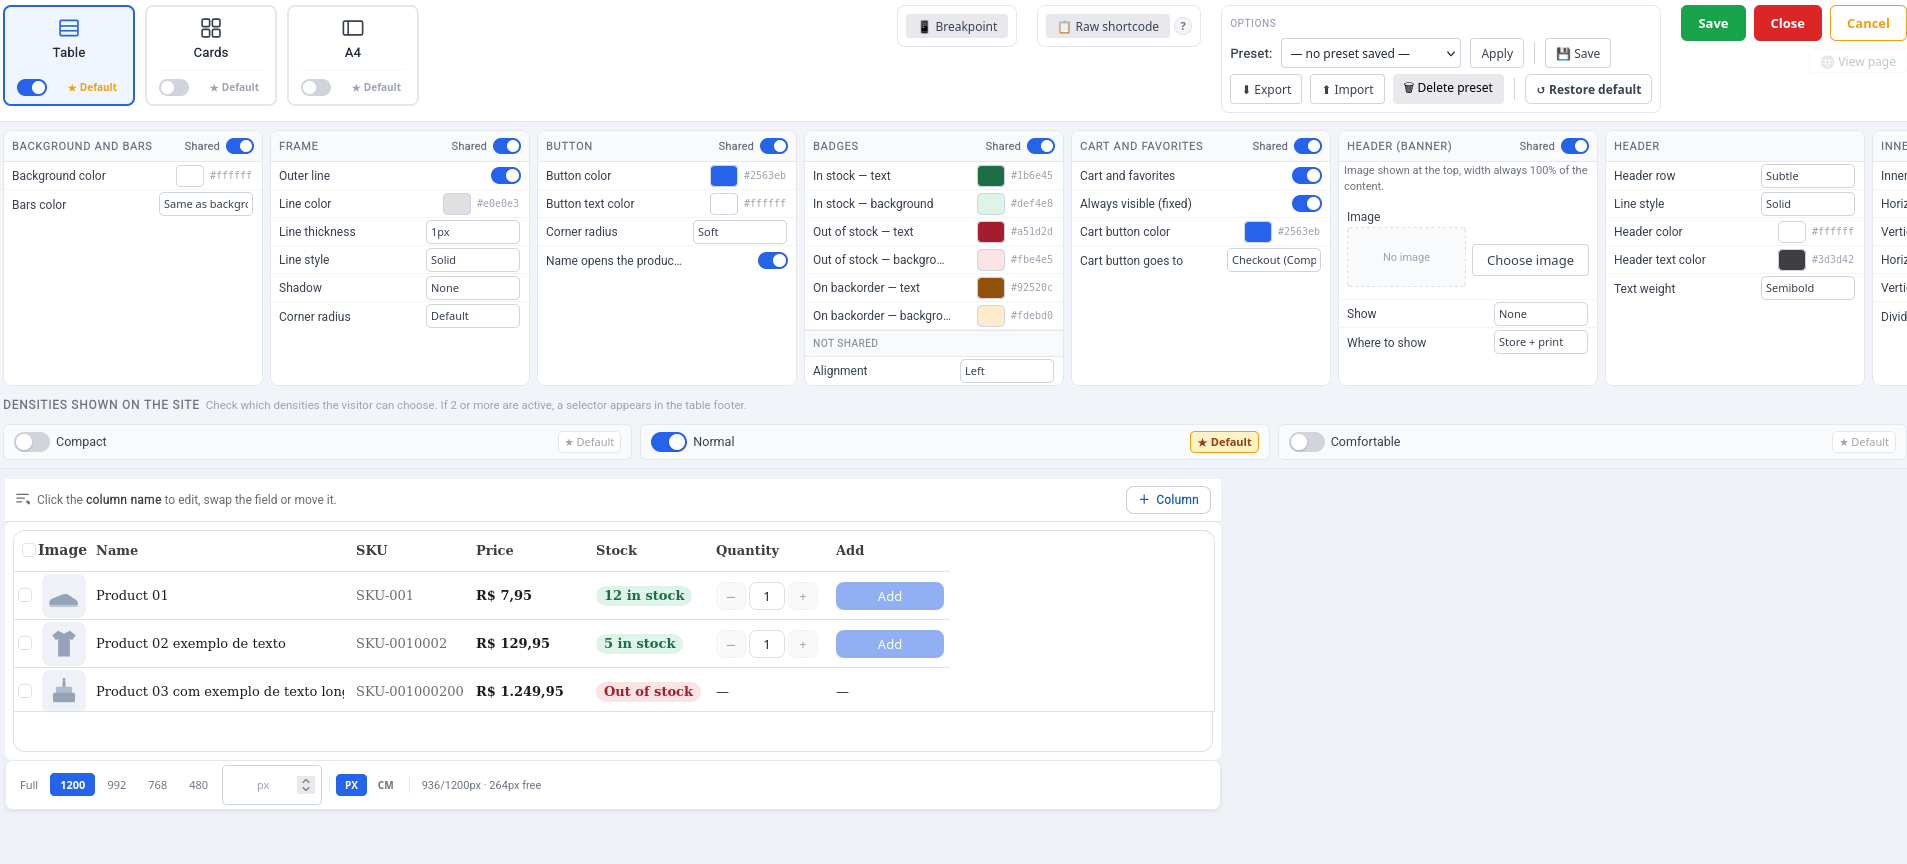
Task: Toggle the Table layout switch
Action: 32,87
